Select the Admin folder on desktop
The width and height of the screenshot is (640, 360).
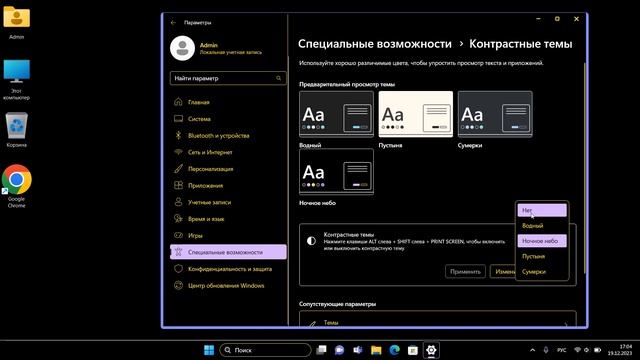[x=16, y=22]
